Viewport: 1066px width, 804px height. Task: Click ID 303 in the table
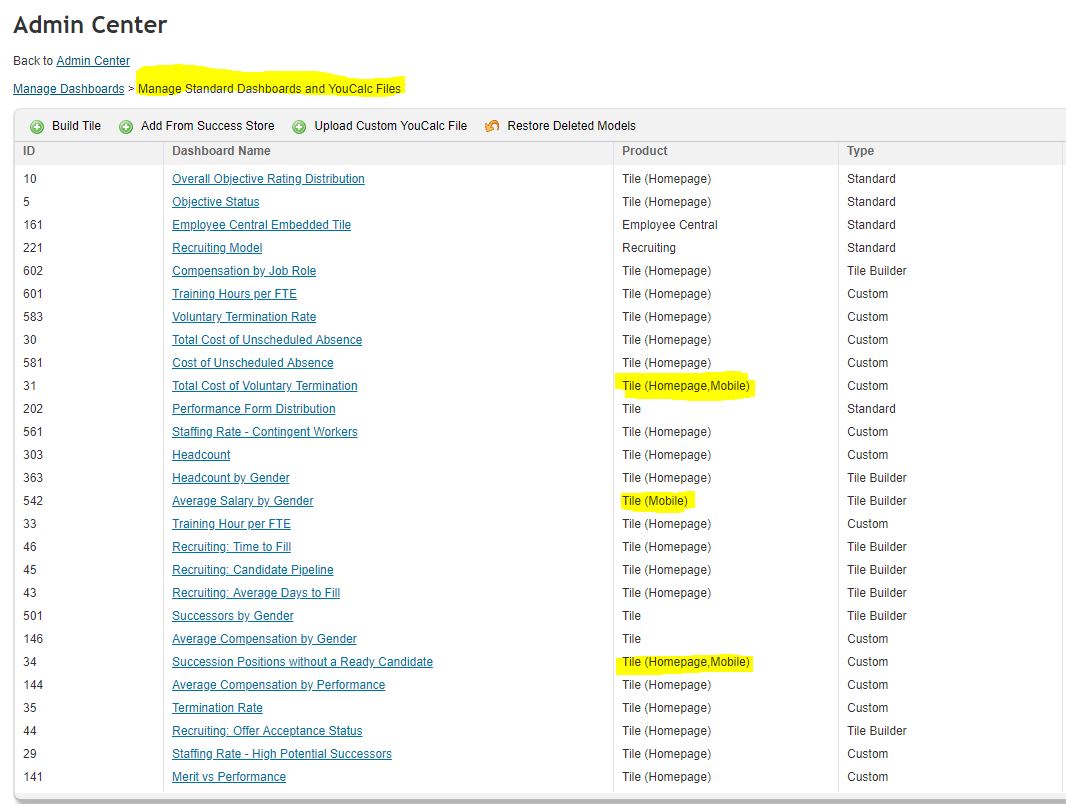33,455
